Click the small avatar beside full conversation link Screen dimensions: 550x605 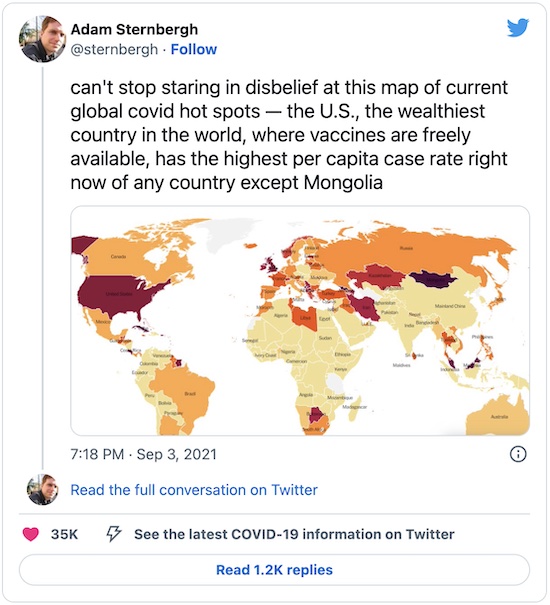click(x=42, y=490)
